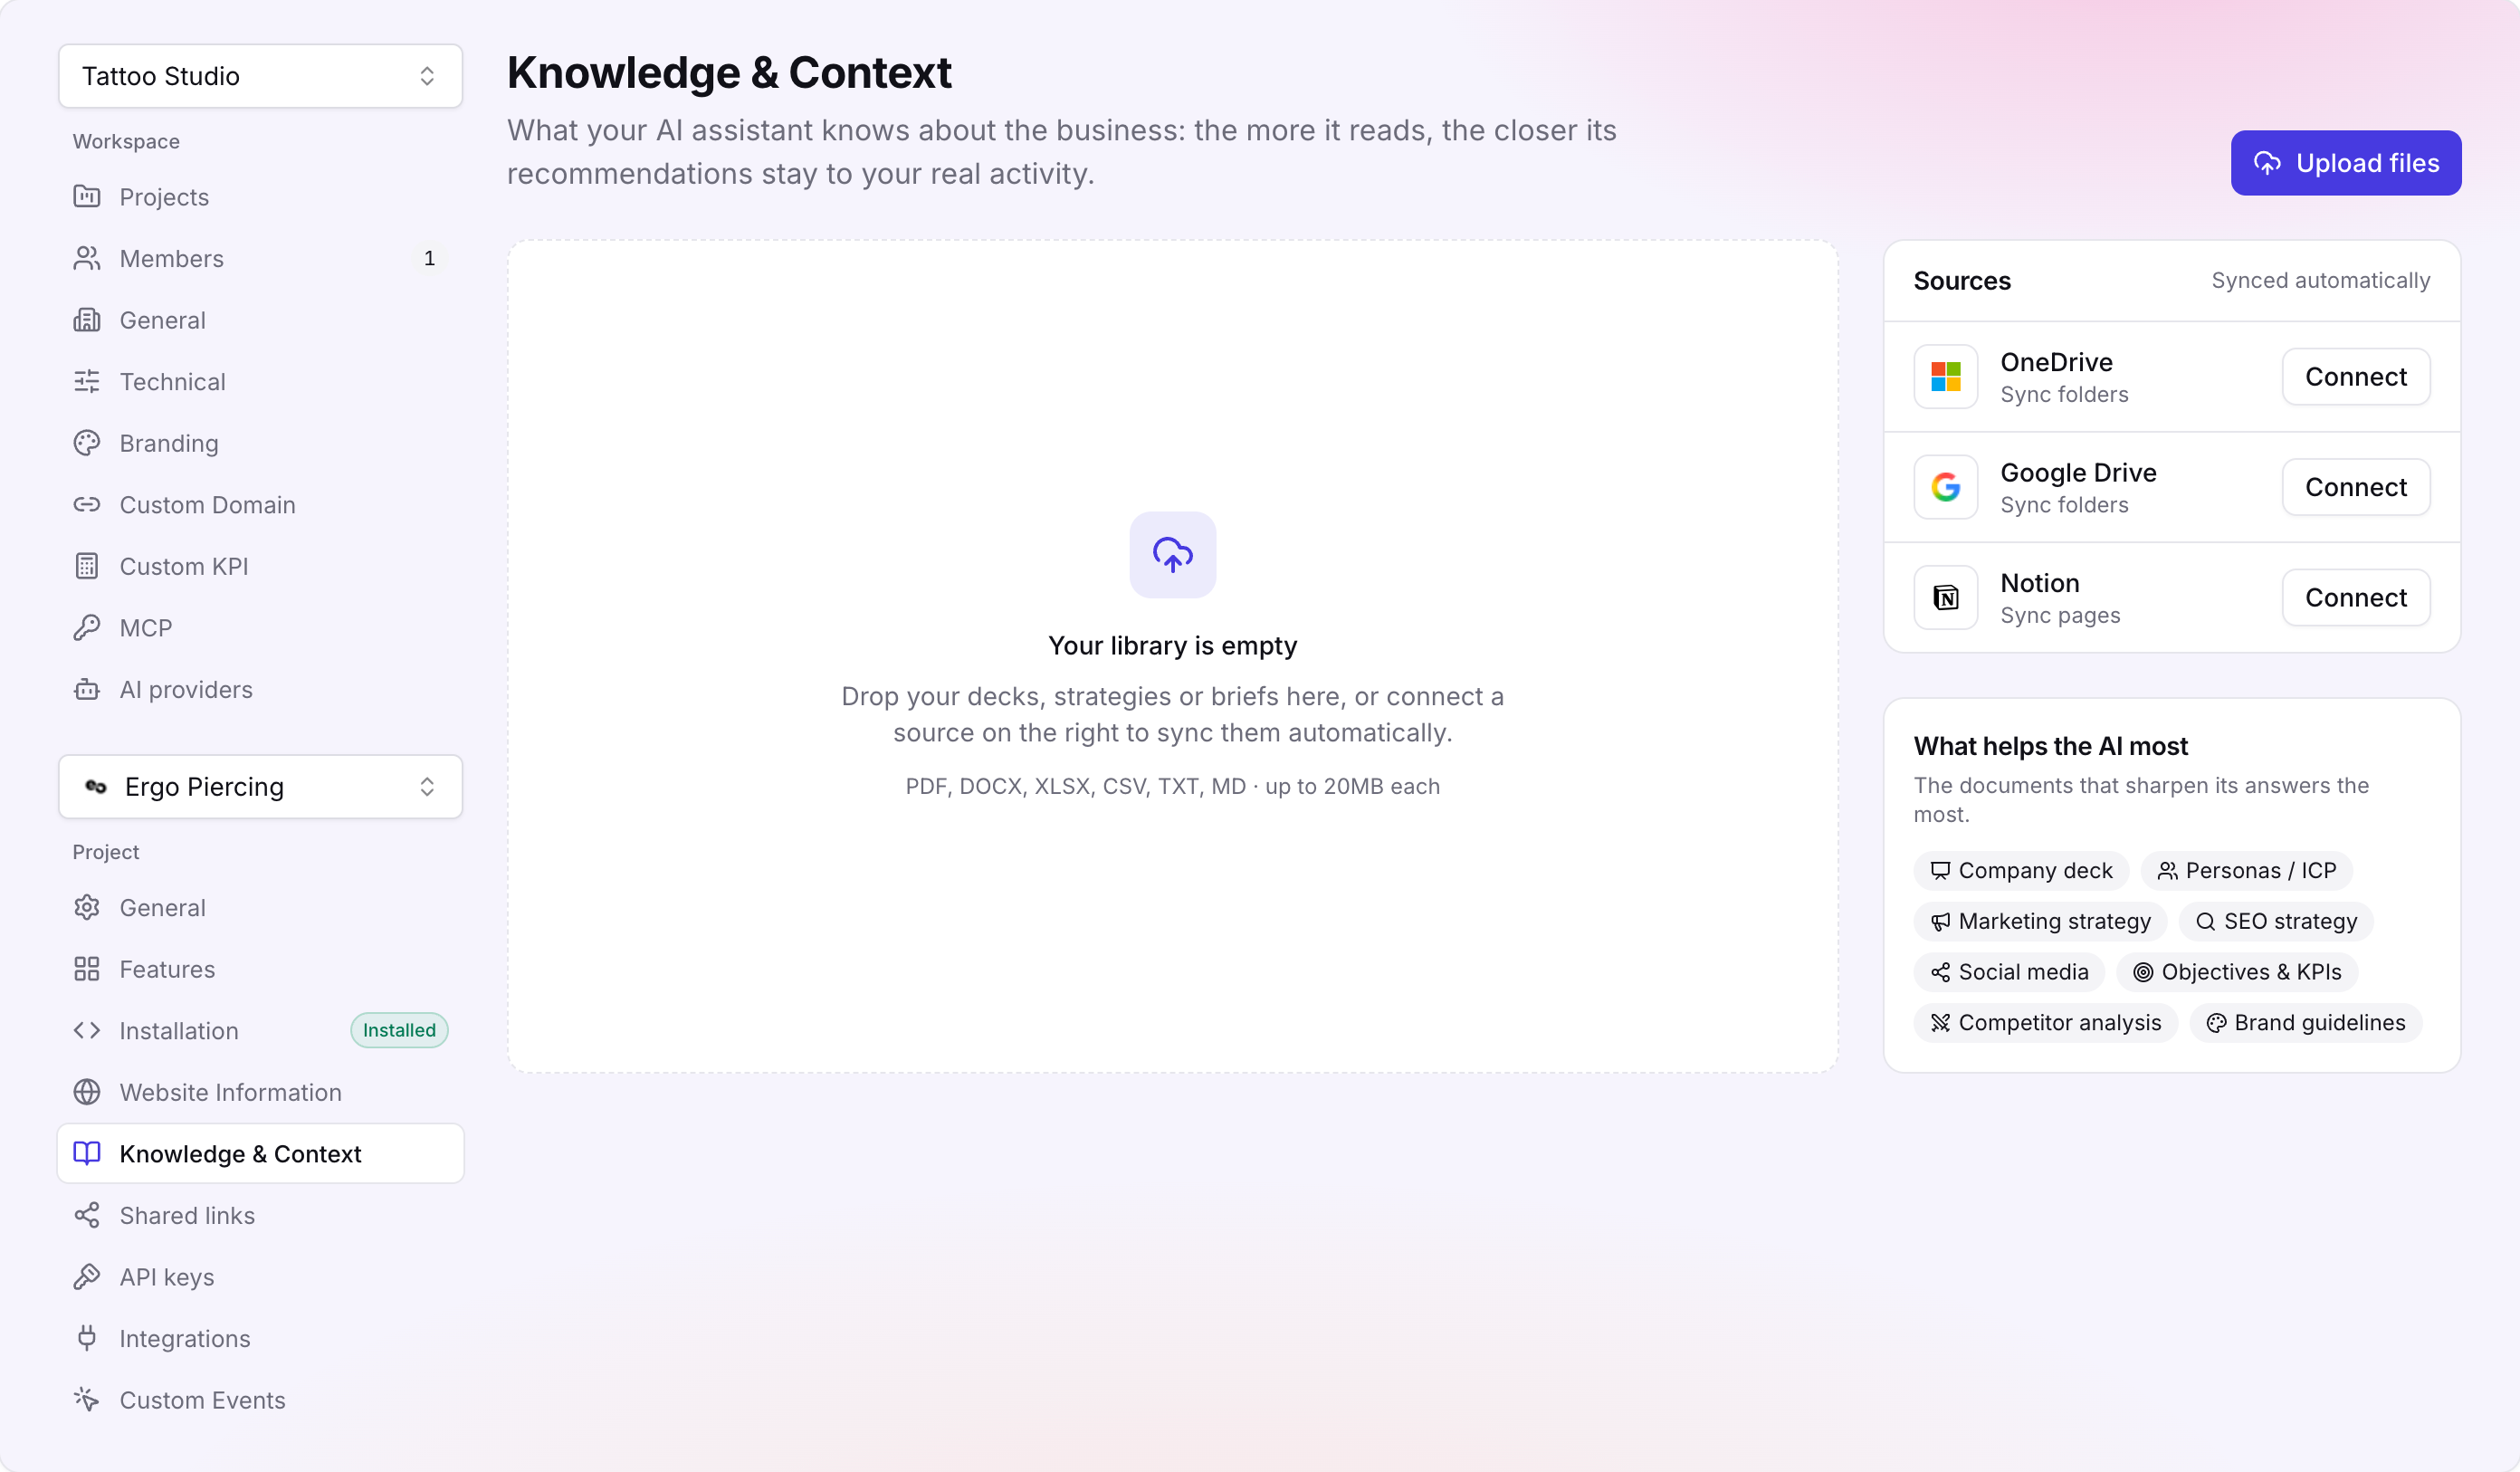This screenshot has width=2520, height=1472.
Task: Click the workspace General building icon
Action: click(x=87, y=320)
